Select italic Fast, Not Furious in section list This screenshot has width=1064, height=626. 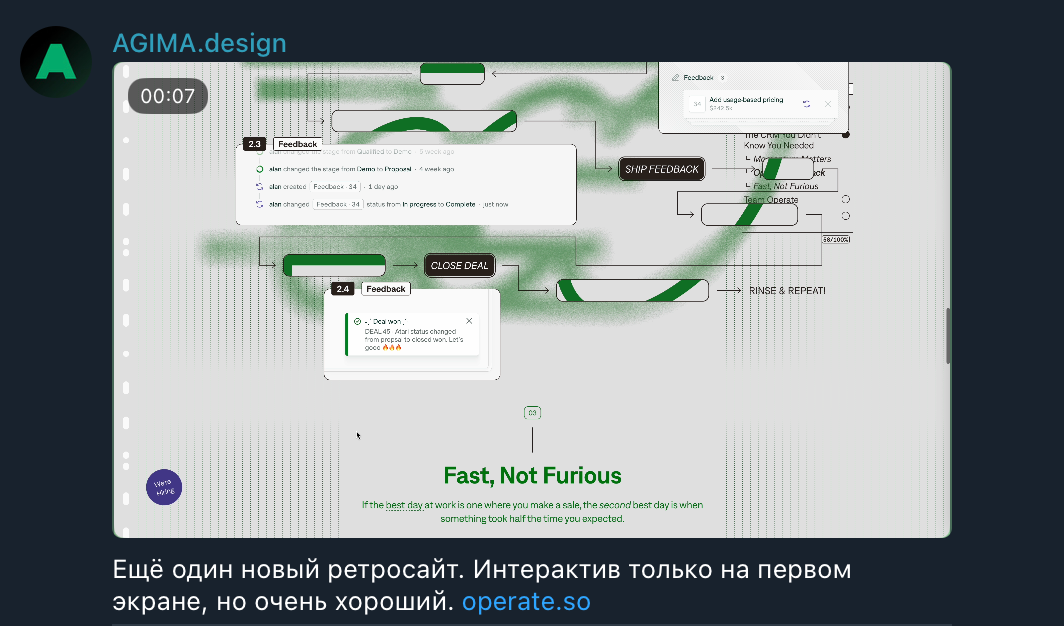786,186
